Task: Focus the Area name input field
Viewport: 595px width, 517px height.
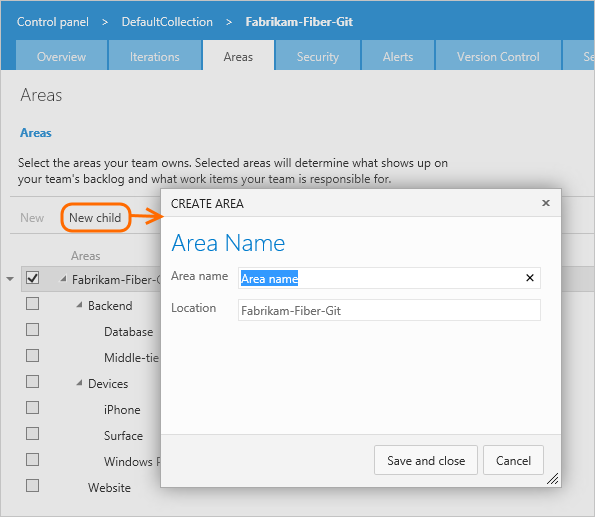Action: pyautogui.click(x=389, y=278)
